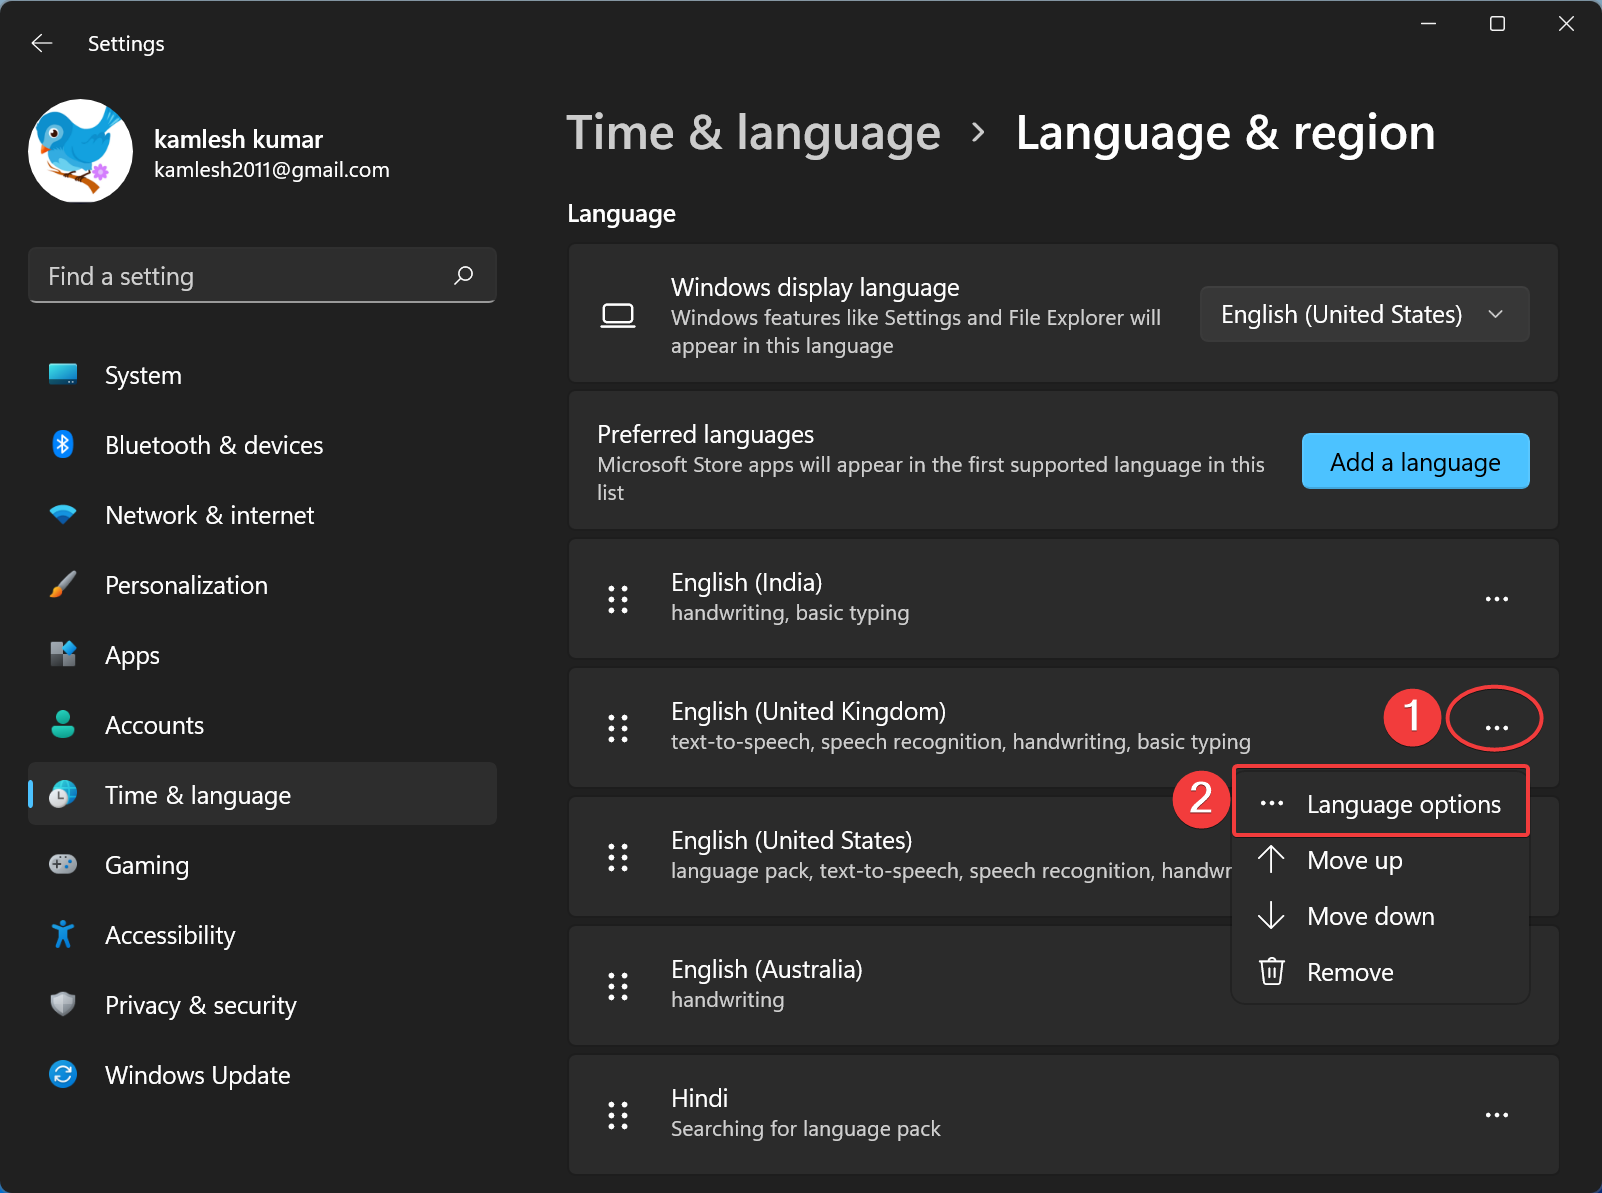Click the Apps icon in sidebar
The height and width of the screenshot is (1193, 1602).
pos(63,654)
